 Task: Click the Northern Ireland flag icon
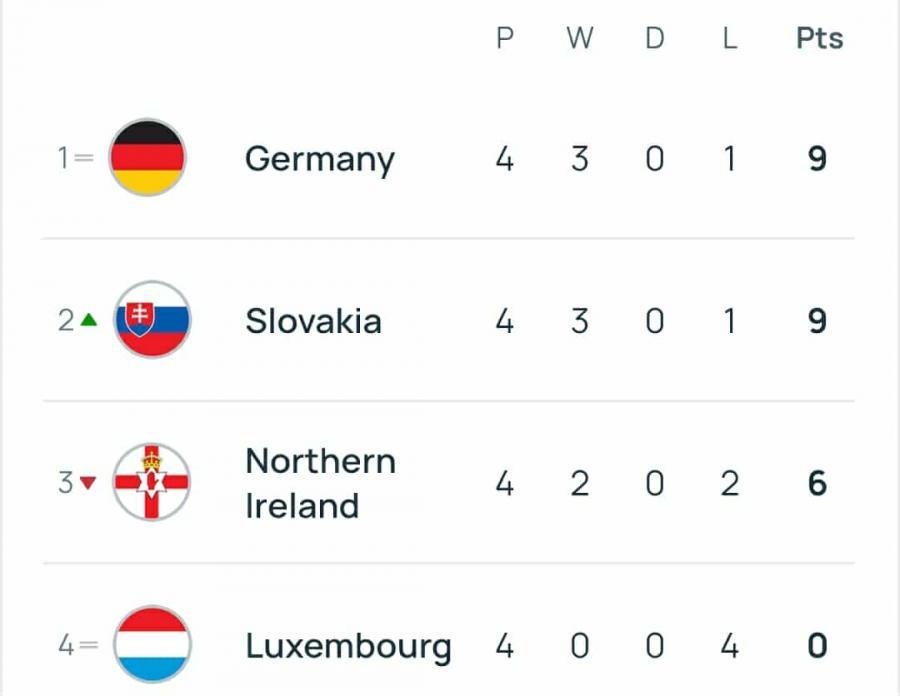[151, 483]
